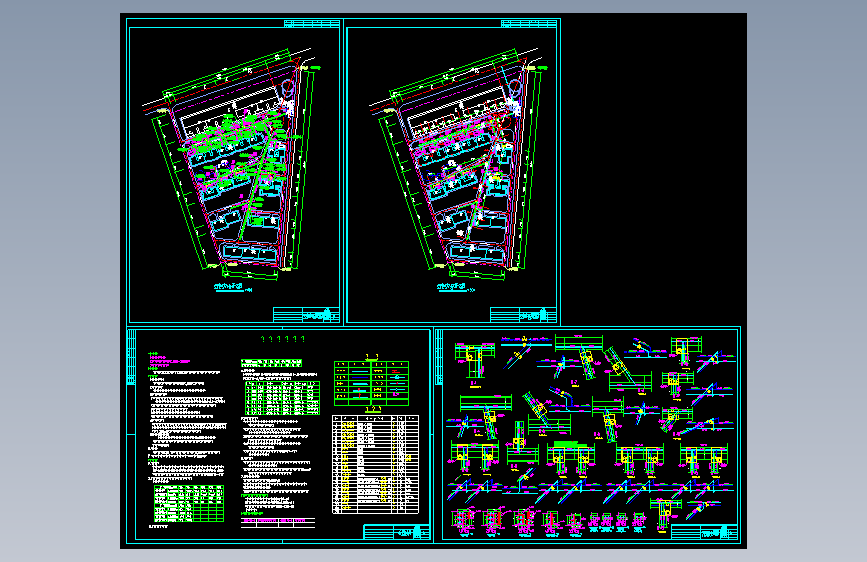Click the revision strip atop the right site plan sheet
Screen dimensions: 867x562
tap(529, 23)
